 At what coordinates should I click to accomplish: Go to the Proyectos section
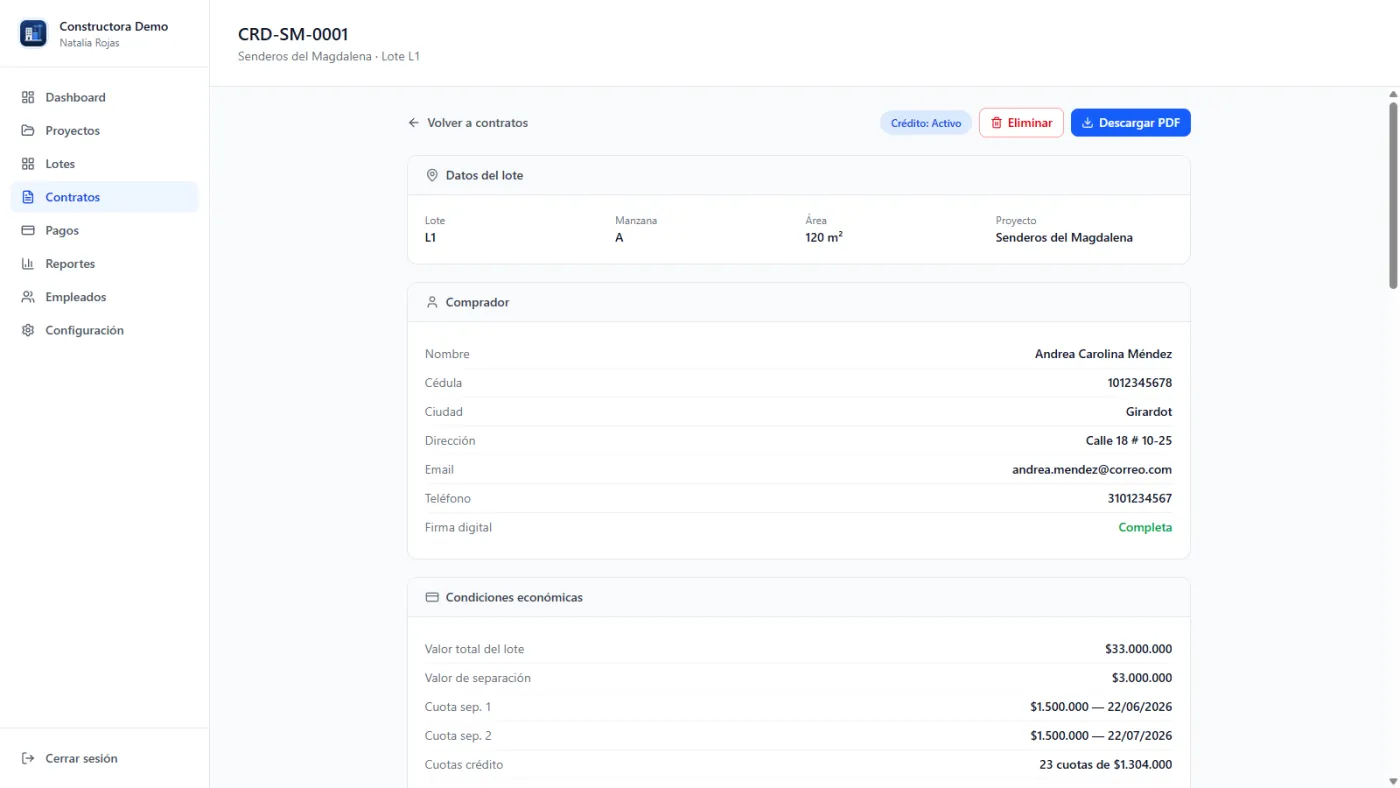(x=104, y=131)
